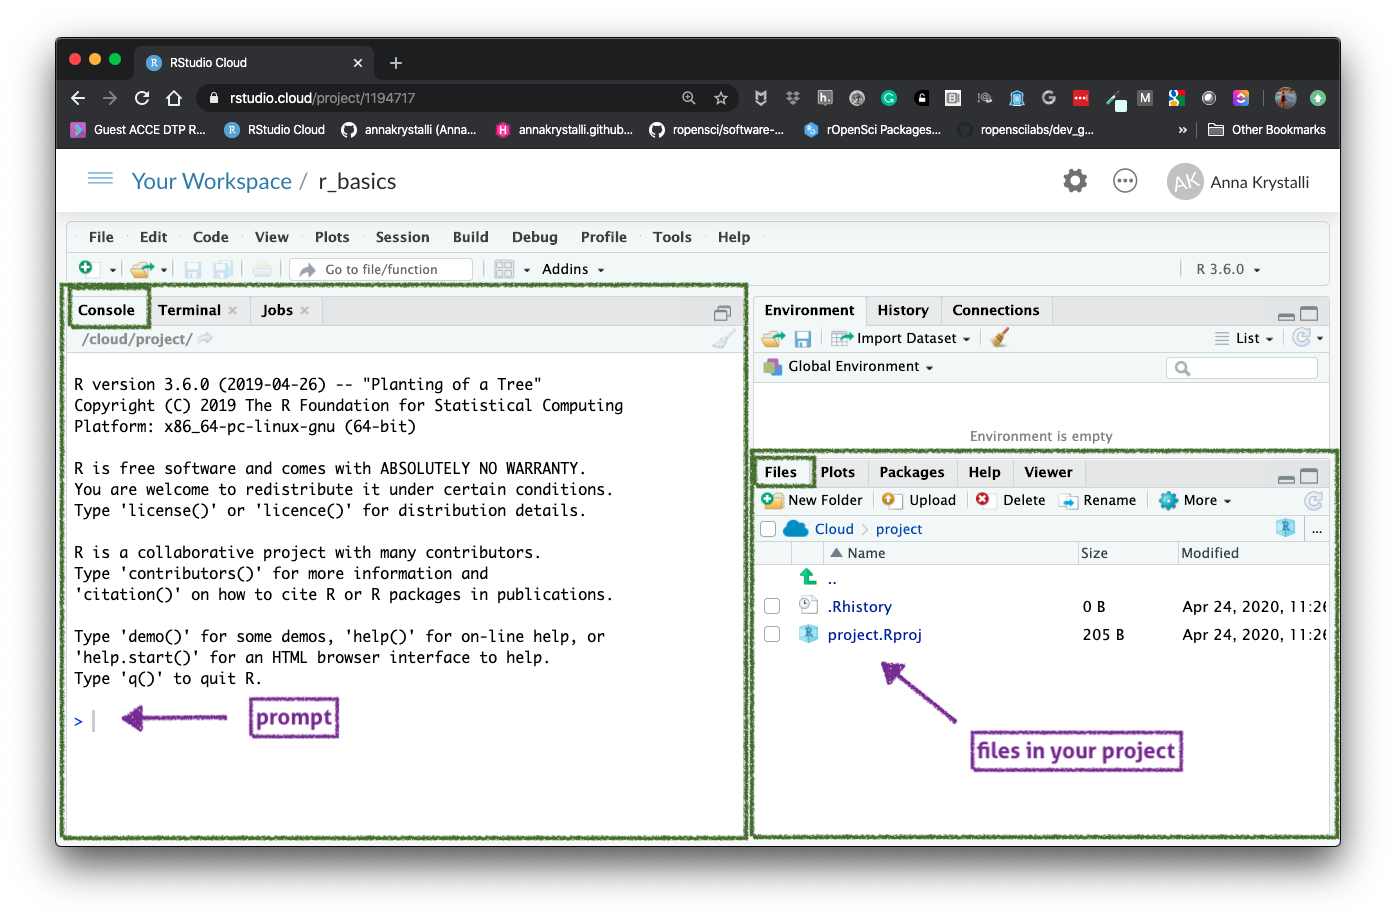1396x920 pixels.
Task: Toggle the select-all files checkbox
Action: click(x=768, y=529)
